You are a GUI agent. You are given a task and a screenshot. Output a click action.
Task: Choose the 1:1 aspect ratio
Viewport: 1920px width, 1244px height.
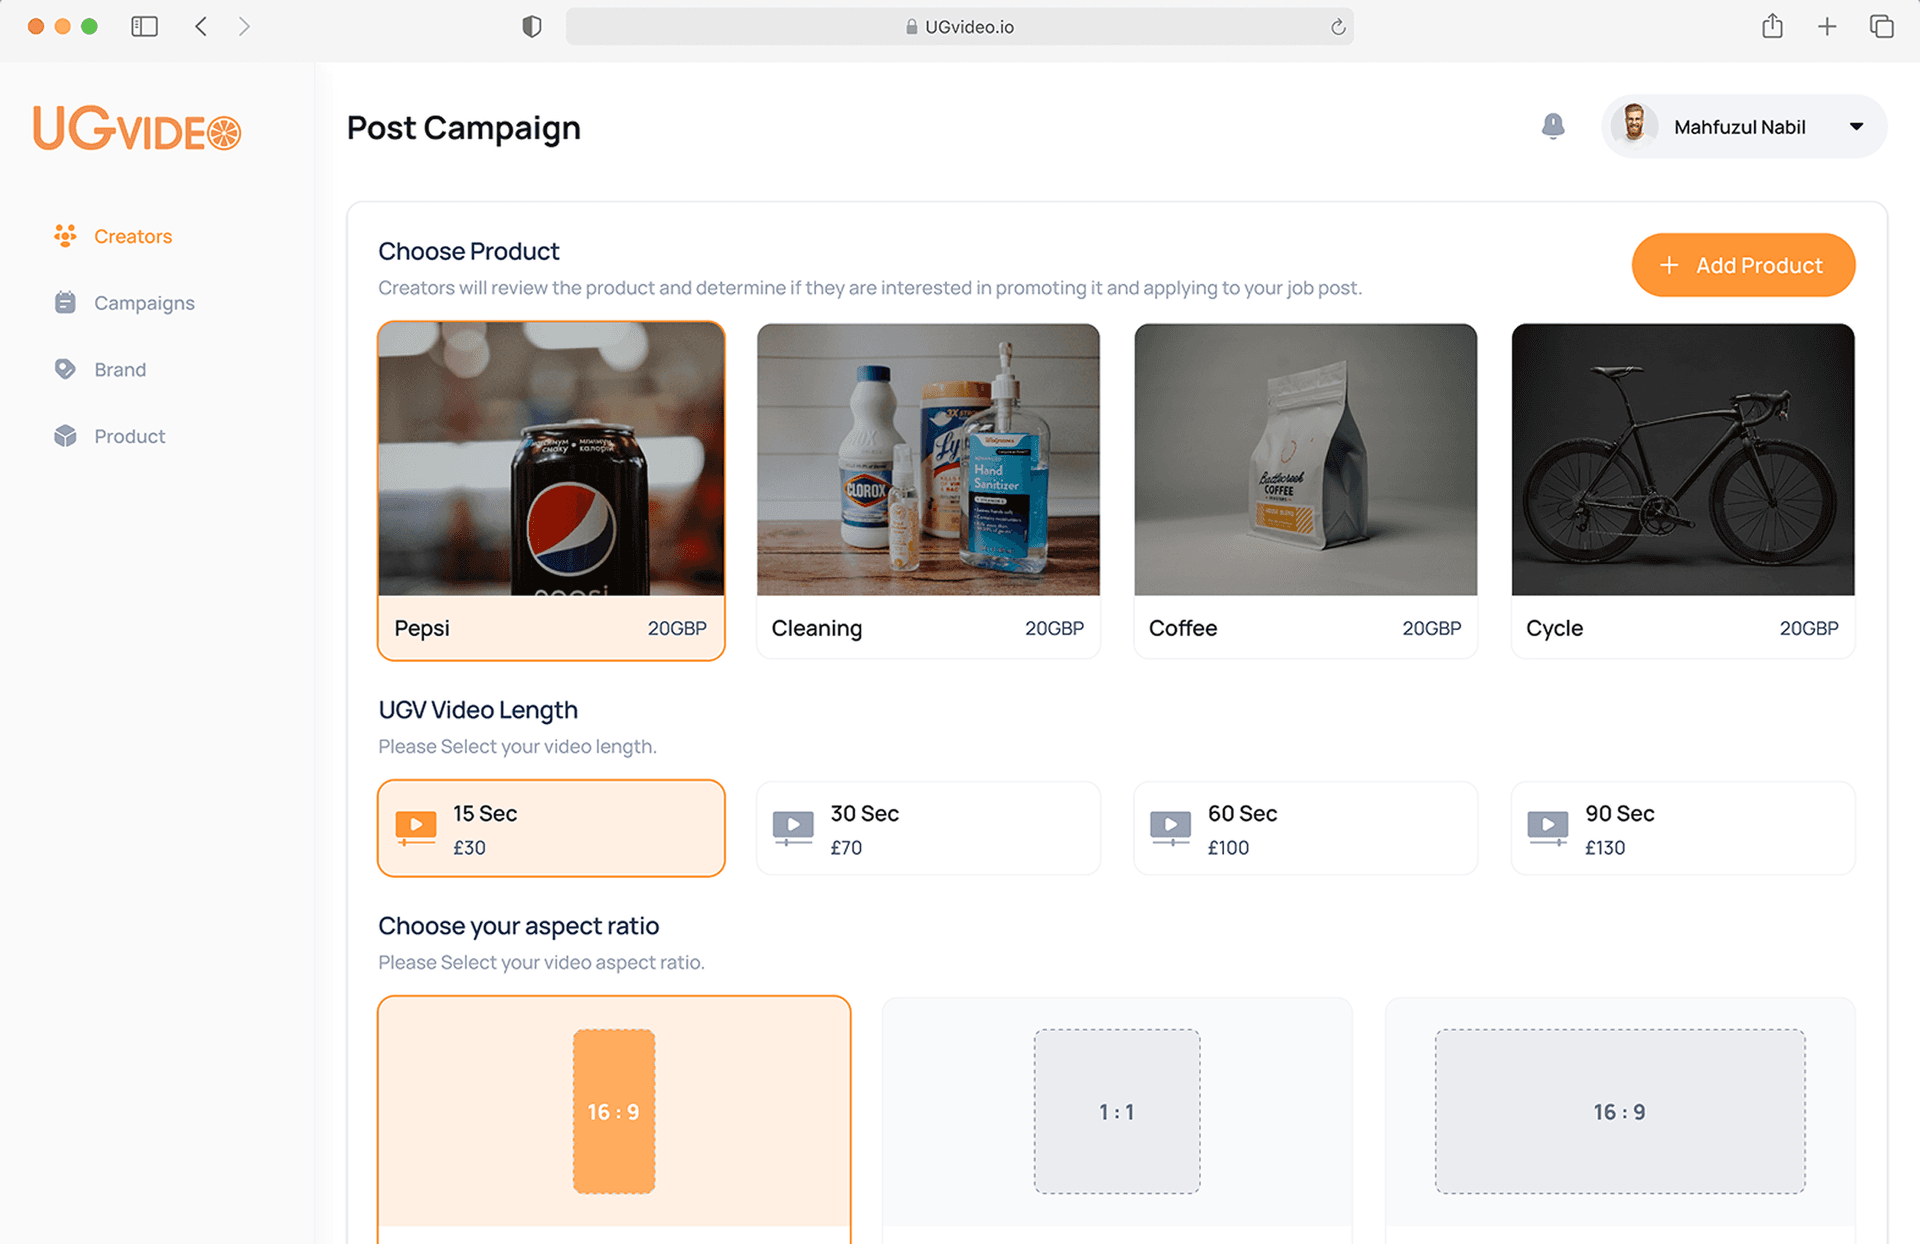click(1116, 1111)
